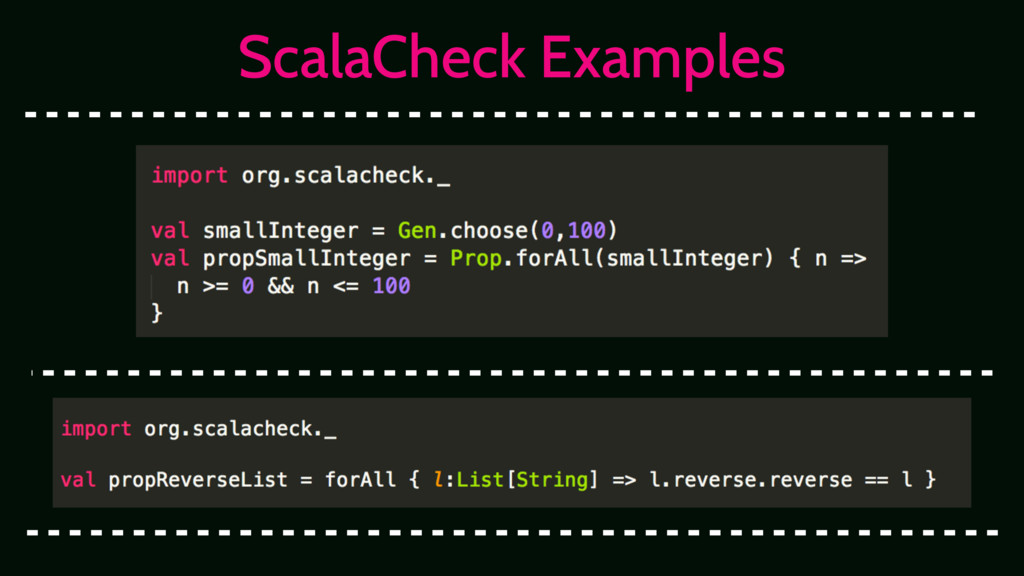The image size is (1024, 576).
Task: Click org.scalacheck._ in the bottom code block
Action: [x=240, y=429]
